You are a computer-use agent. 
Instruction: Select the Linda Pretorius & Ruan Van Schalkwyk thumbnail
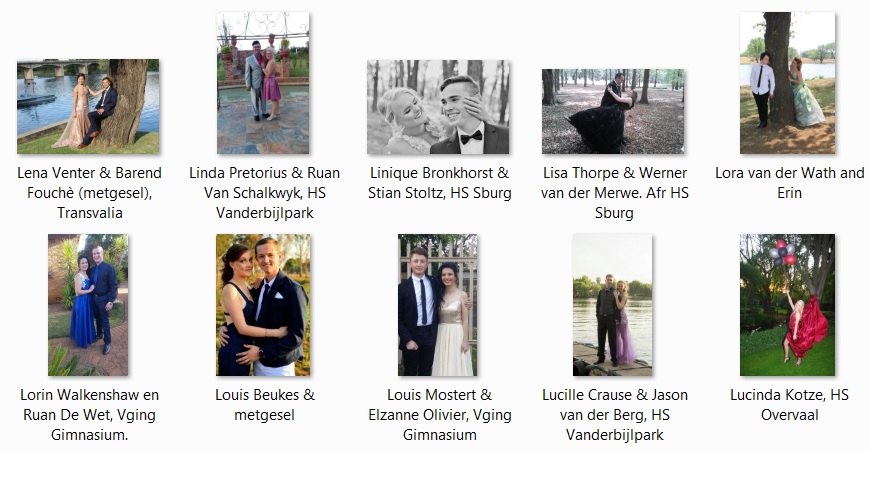pyautogui.click(x=263, y=83)
